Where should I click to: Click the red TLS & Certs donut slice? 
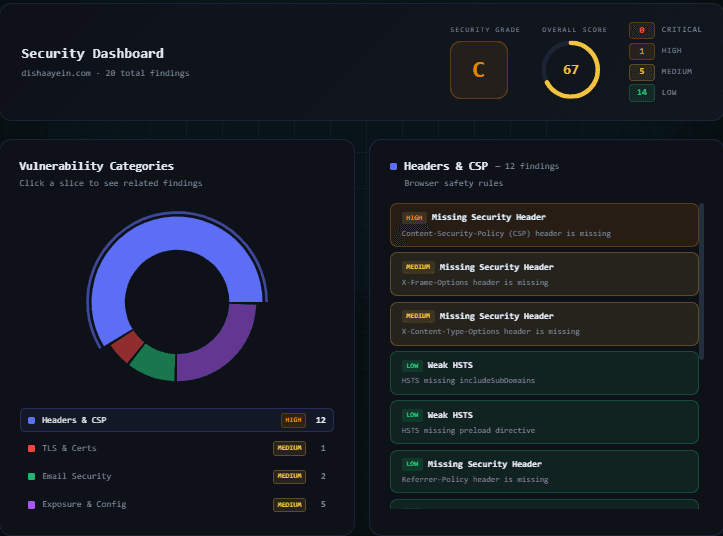(x=126, y=347)
